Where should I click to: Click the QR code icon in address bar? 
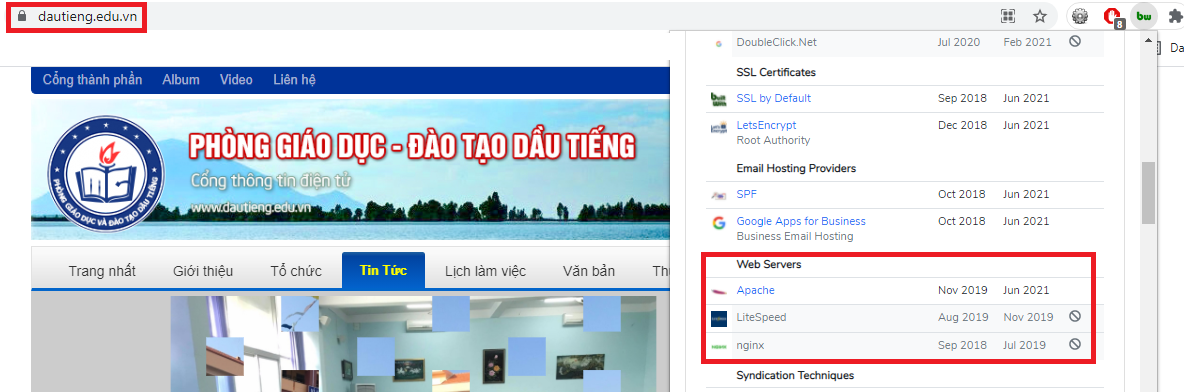pyautogui.click(x=1008, y=16)
